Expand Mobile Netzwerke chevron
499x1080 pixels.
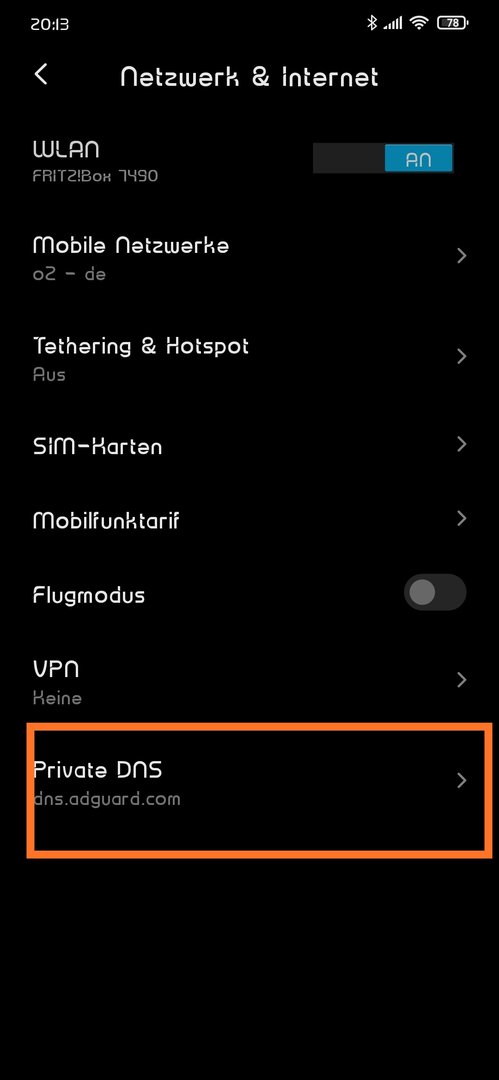point(461,256)
